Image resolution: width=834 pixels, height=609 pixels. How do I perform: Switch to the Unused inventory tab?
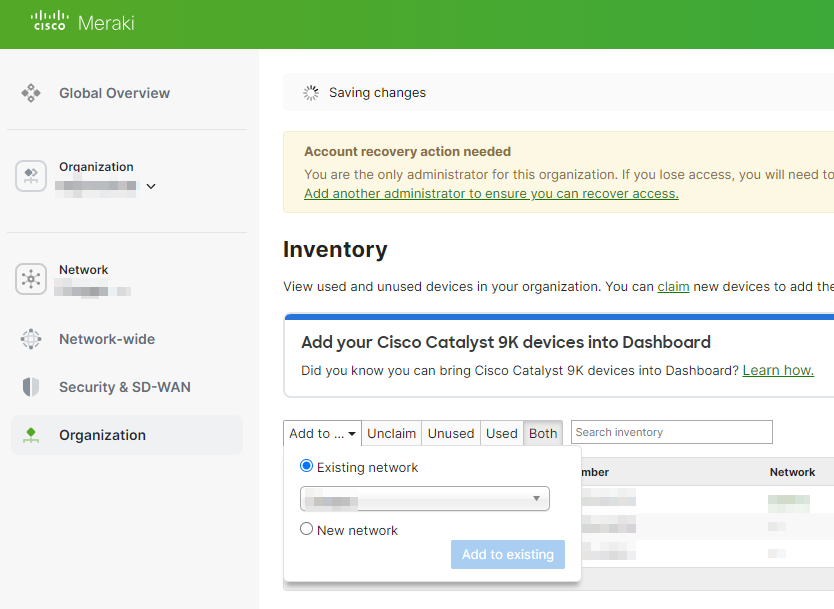pyautogui.click(x=451, y=433)
